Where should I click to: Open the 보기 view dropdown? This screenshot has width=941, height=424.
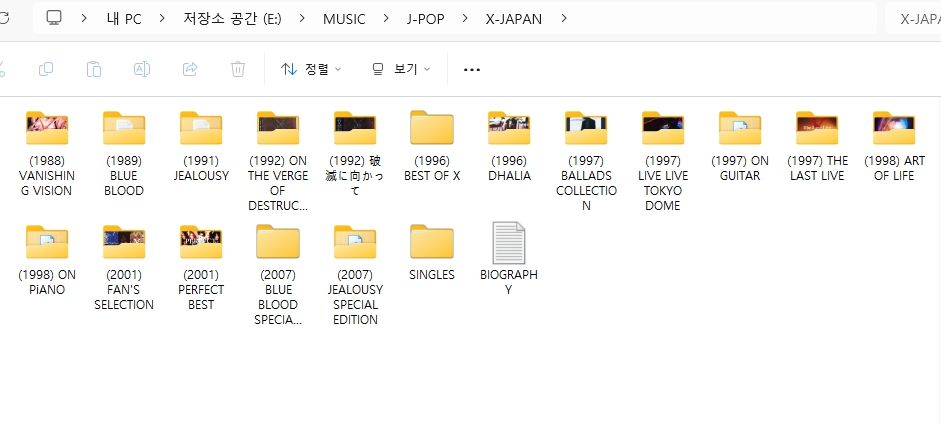coord(401,69)
